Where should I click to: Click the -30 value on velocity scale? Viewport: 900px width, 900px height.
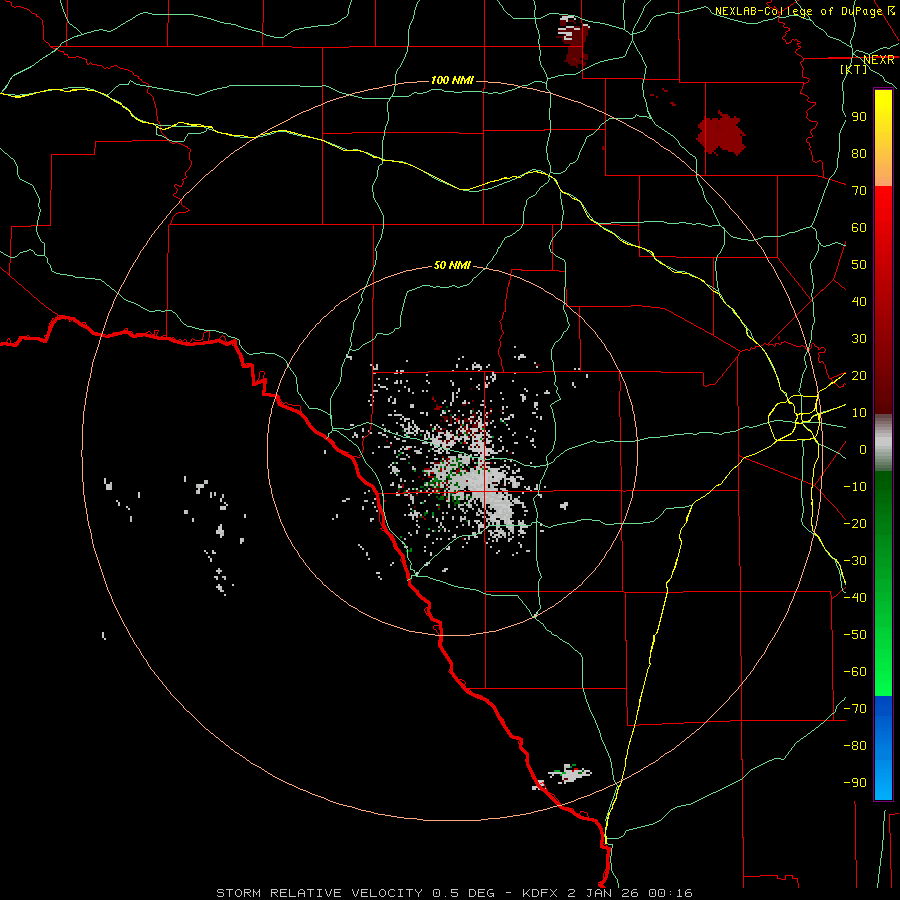tap(855, 561)
